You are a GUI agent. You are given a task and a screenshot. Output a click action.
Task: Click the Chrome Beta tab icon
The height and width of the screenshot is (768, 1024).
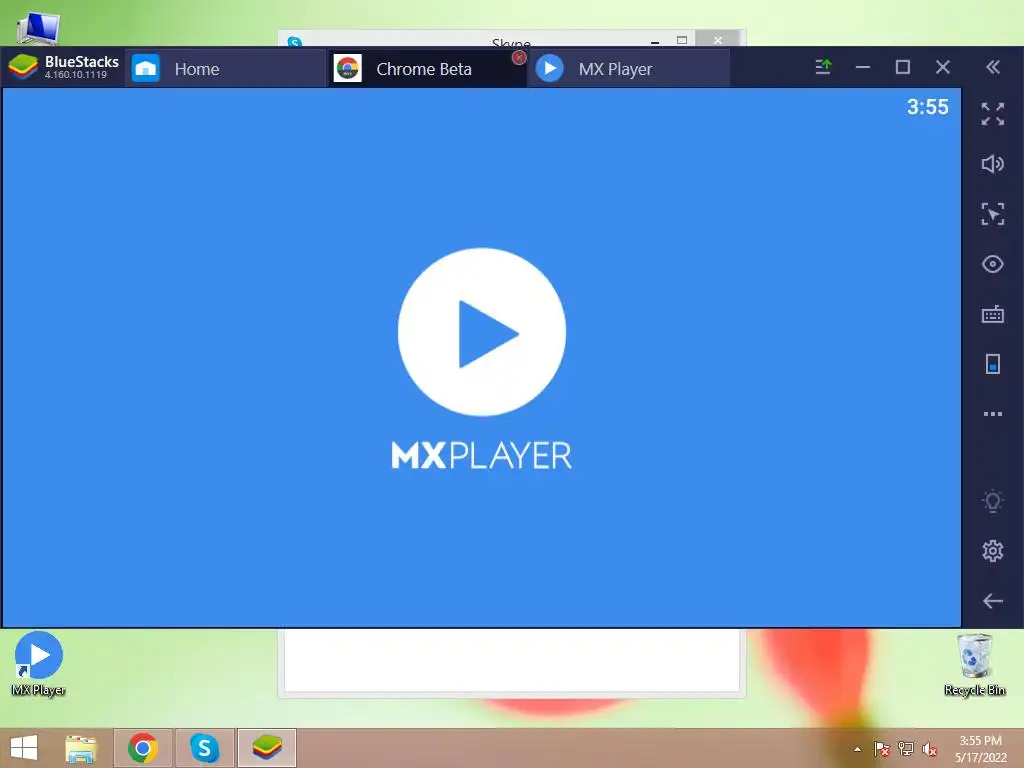(x=347, y=68)
